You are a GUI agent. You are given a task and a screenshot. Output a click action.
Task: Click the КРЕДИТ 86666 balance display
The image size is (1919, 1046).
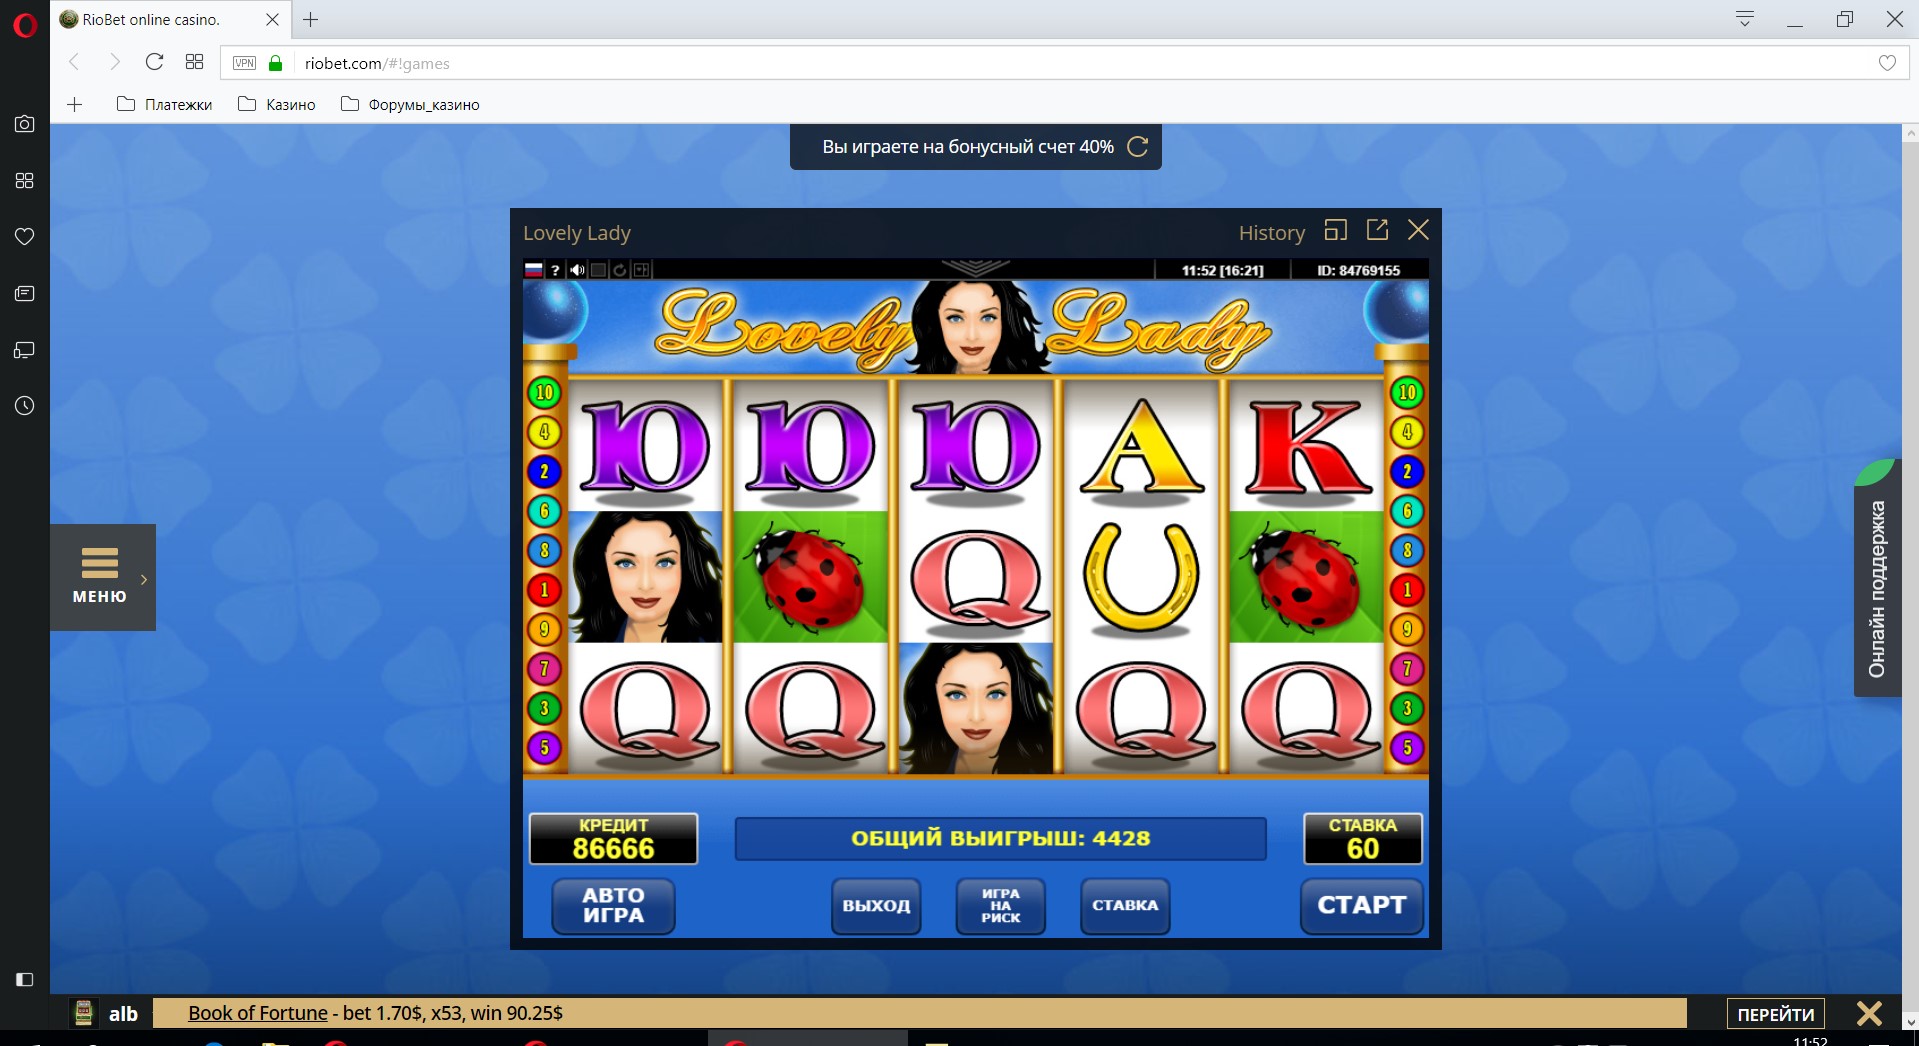(613, 838)
